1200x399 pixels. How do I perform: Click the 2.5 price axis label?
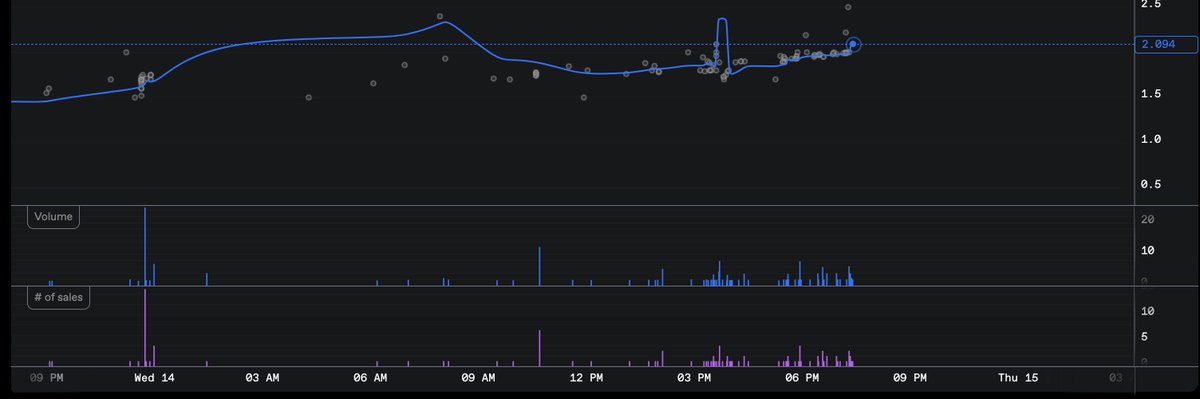[1150, 5]
